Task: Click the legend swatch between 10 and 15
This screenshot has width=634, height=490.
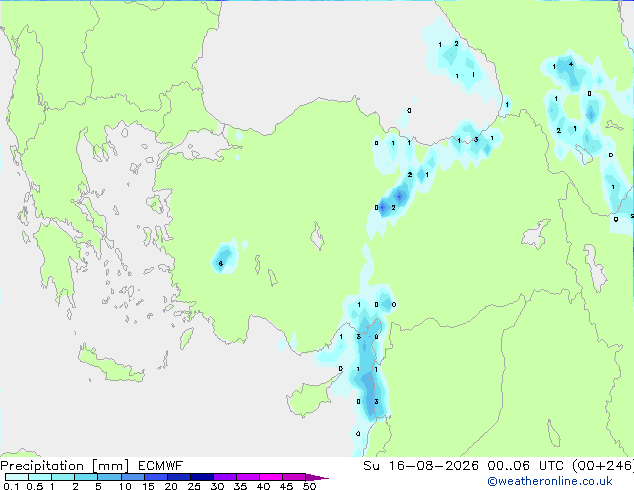Action: pos(132,477)
